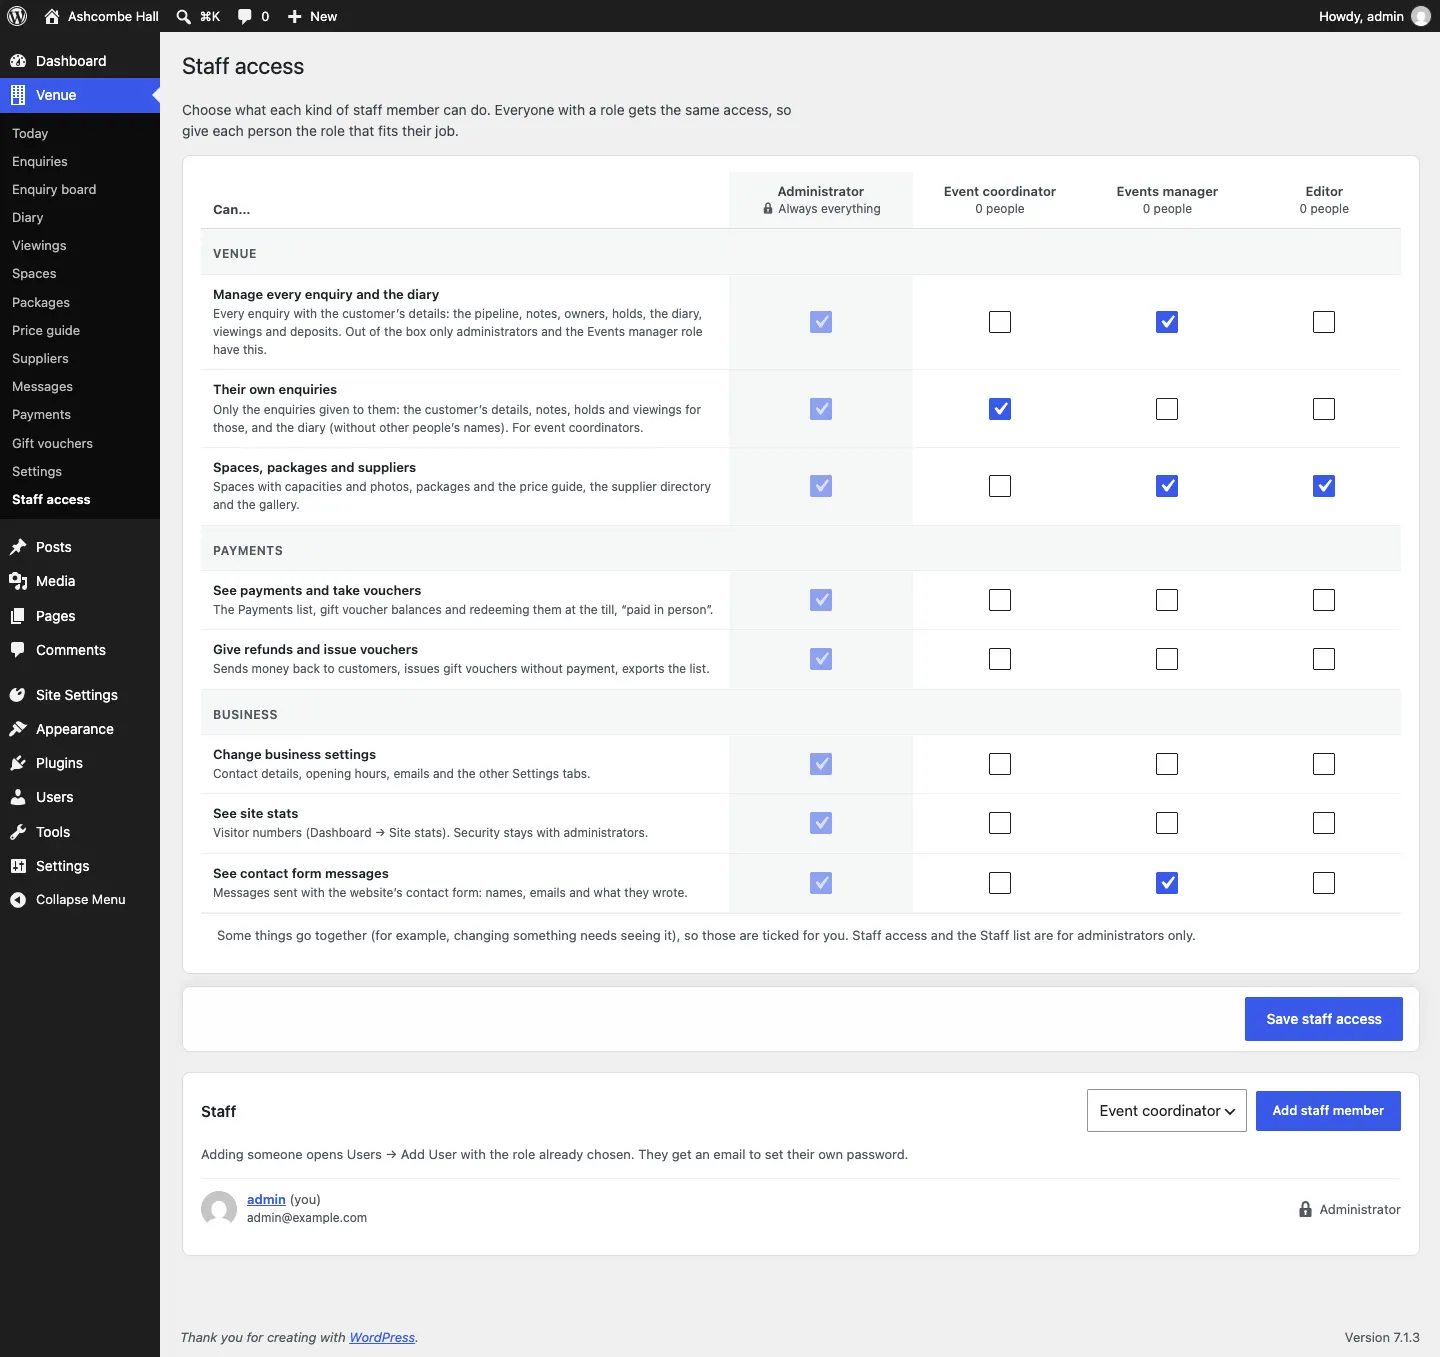Click the comments bubble icon in toolbar
This screenshot has height=1357, width=1440.
tap(245, 16)
